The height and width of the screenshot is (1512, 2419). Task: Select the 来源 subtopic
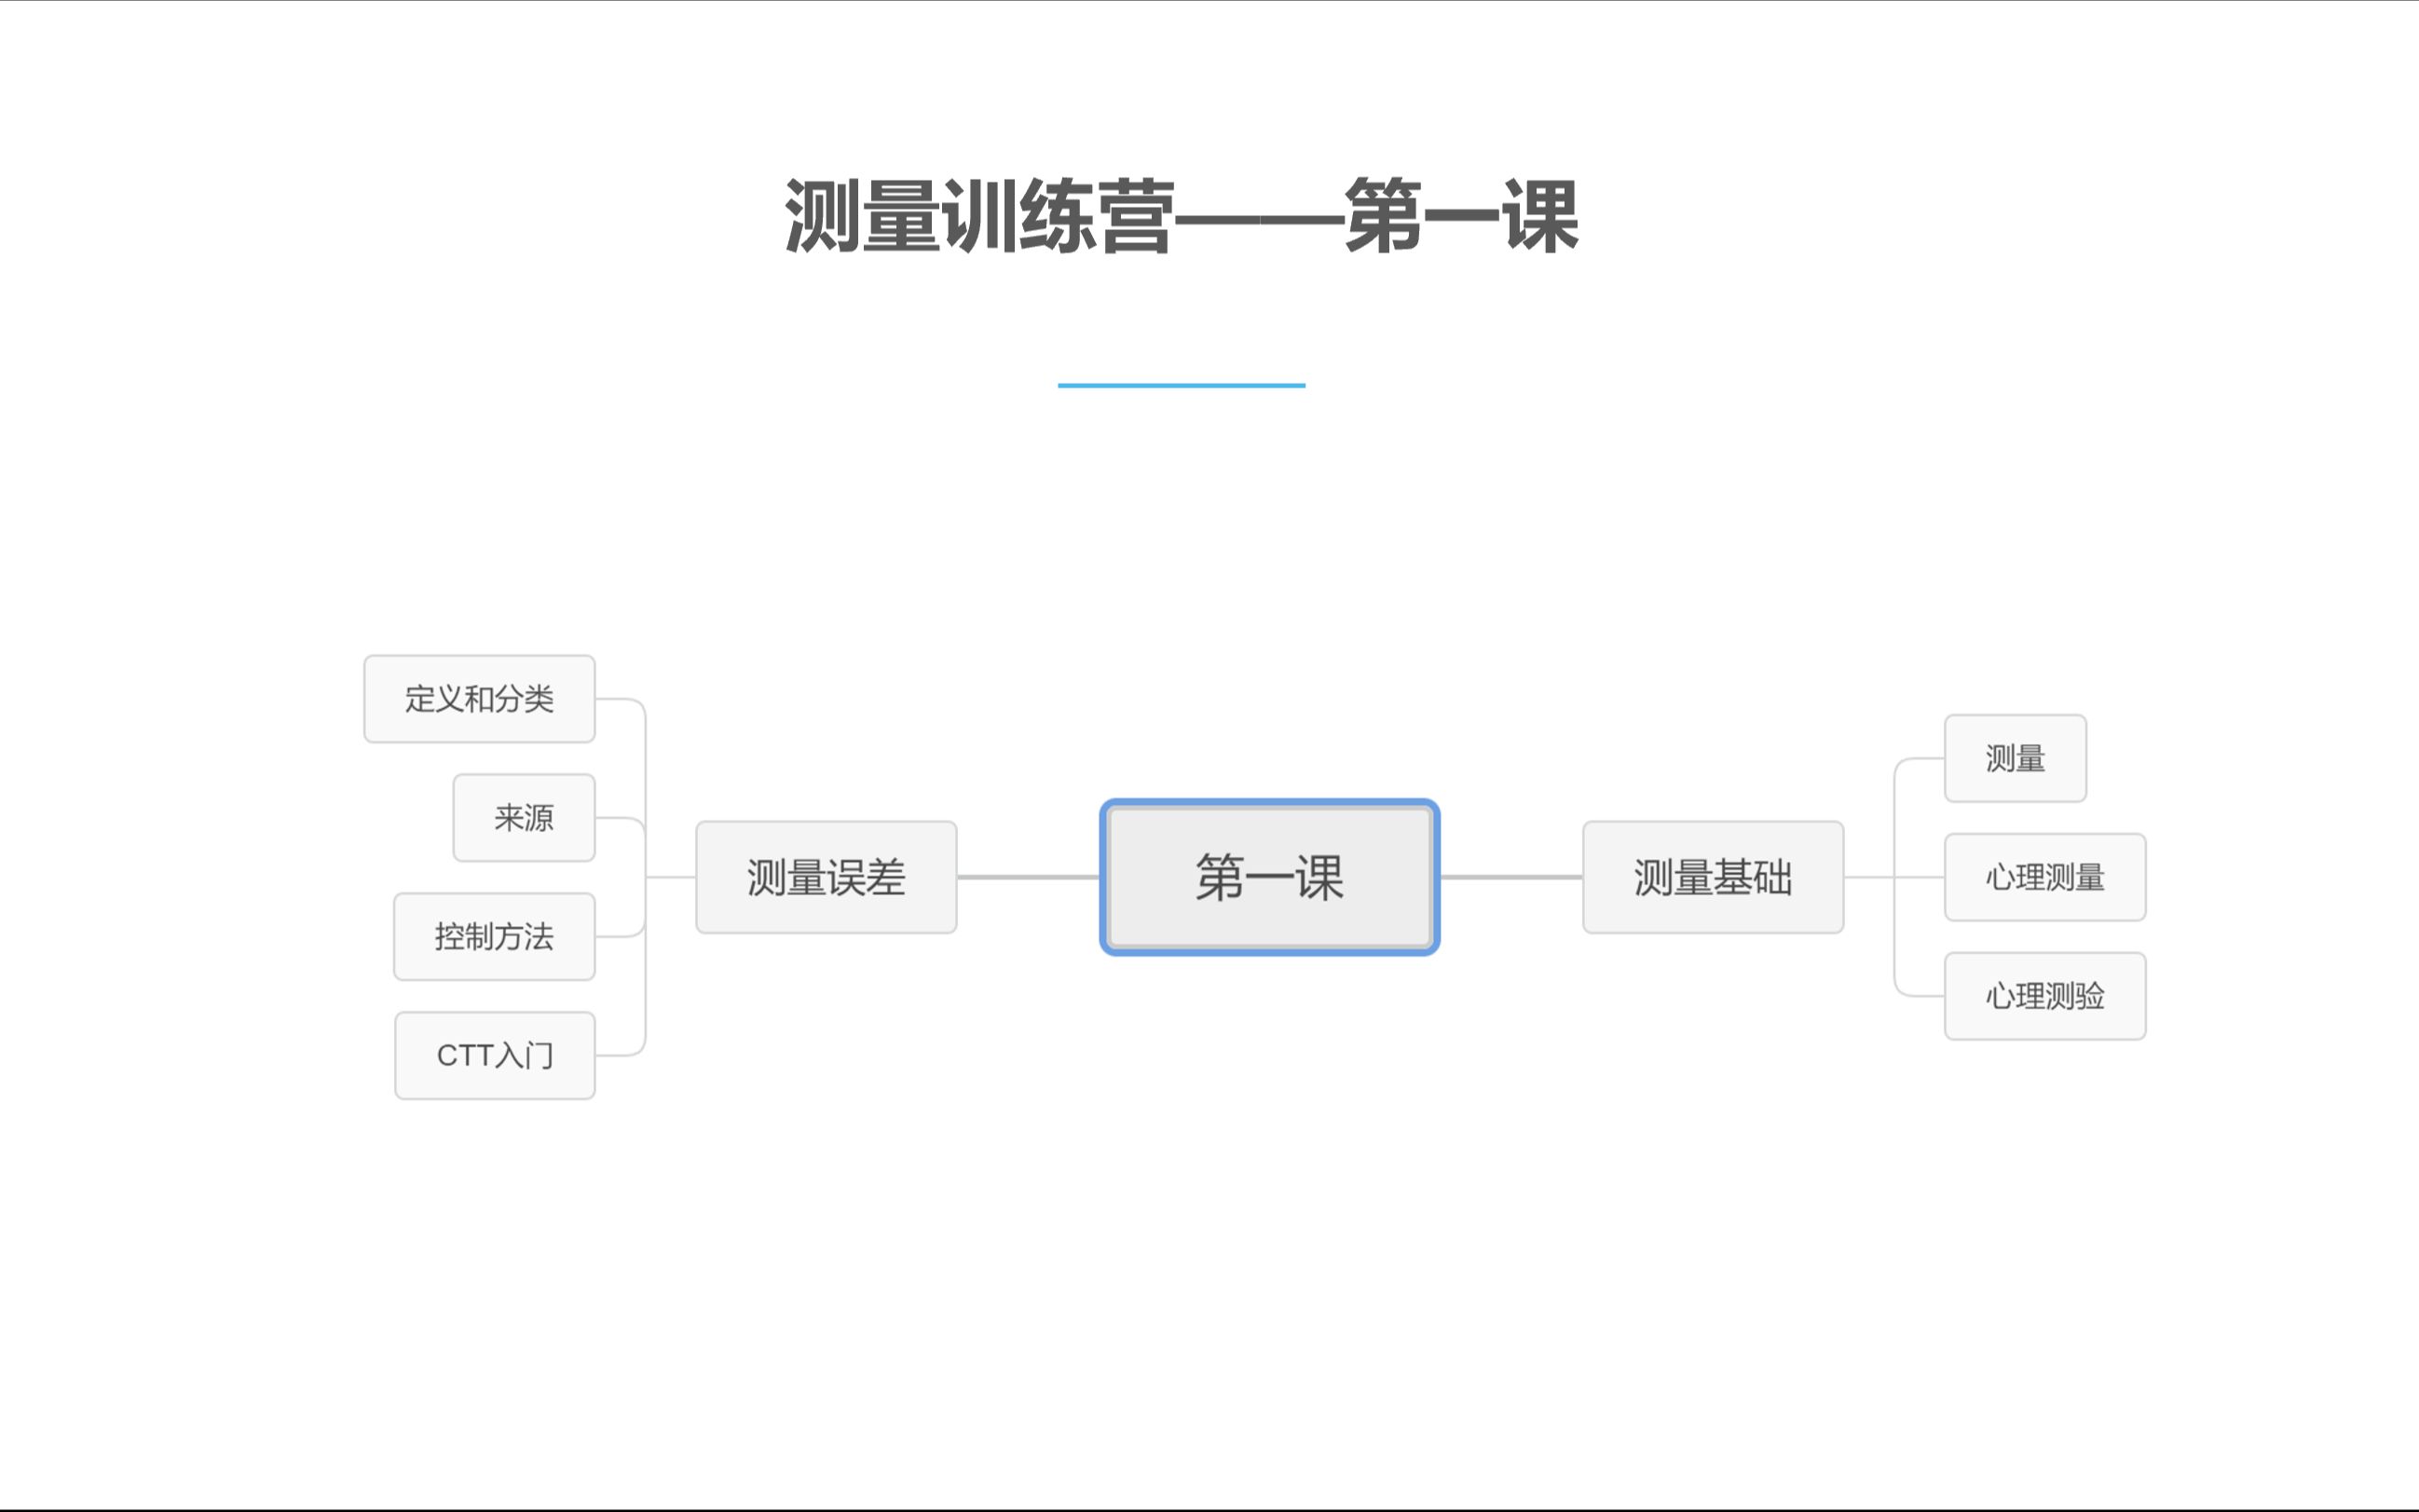[x=524, y=818]
